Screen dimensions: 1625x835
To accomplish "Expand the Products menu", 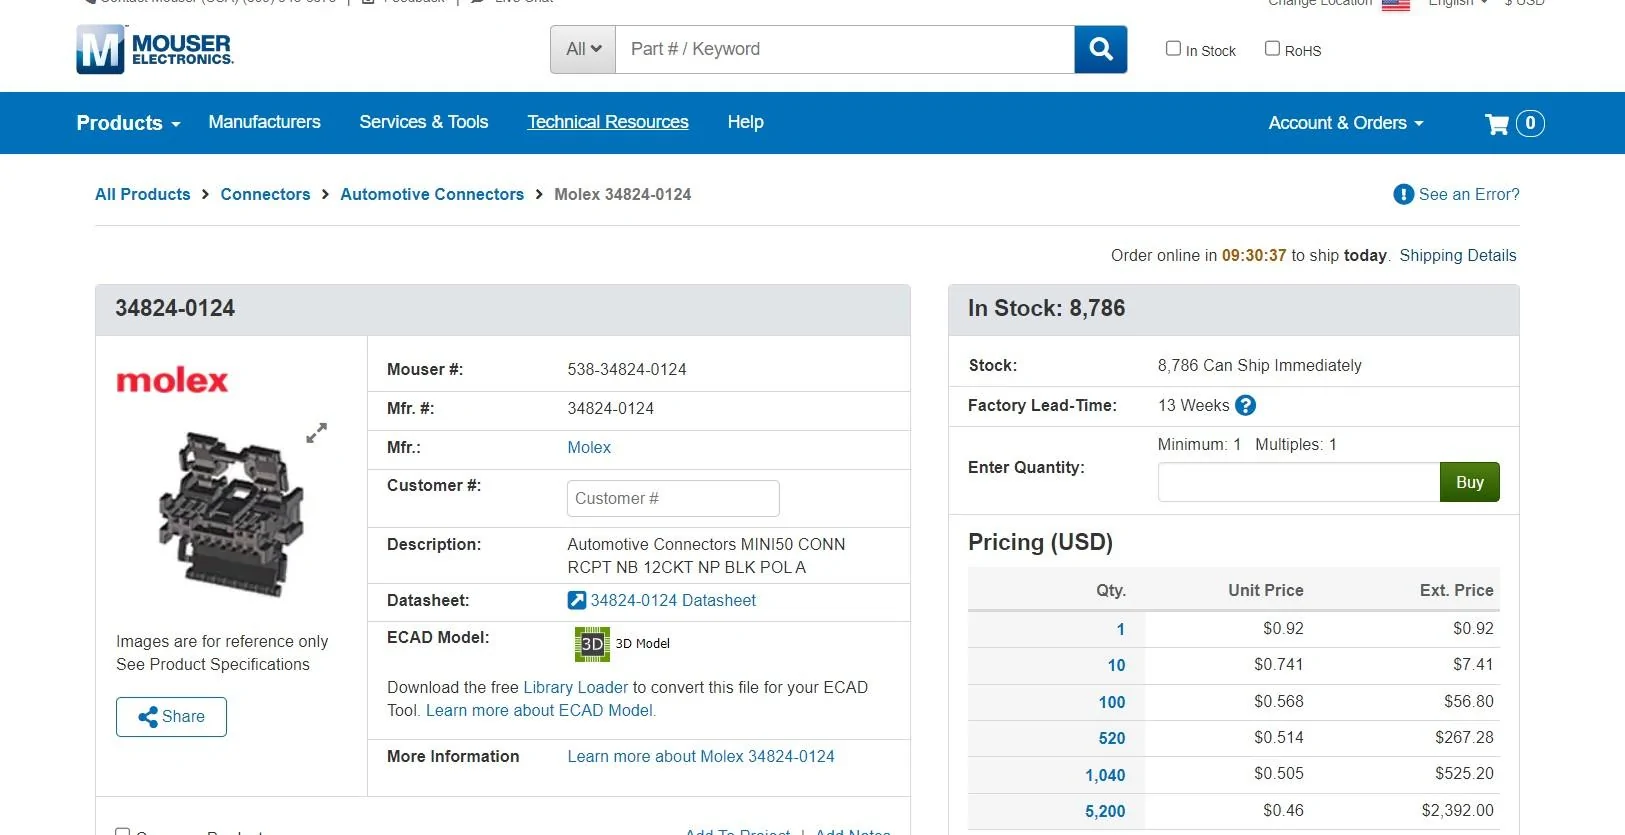I will tap(128, 123).
